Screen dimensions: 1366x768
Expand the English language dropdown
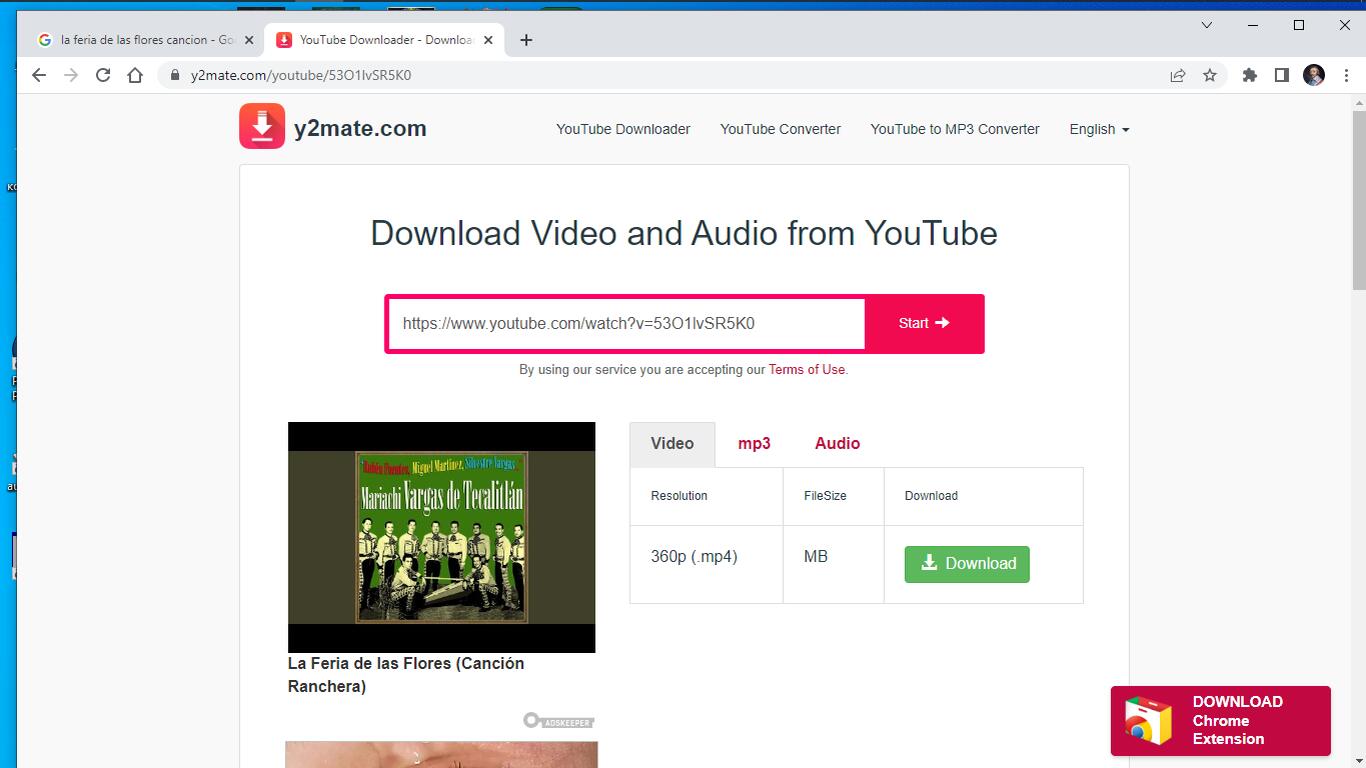[x=1099, y=129]
